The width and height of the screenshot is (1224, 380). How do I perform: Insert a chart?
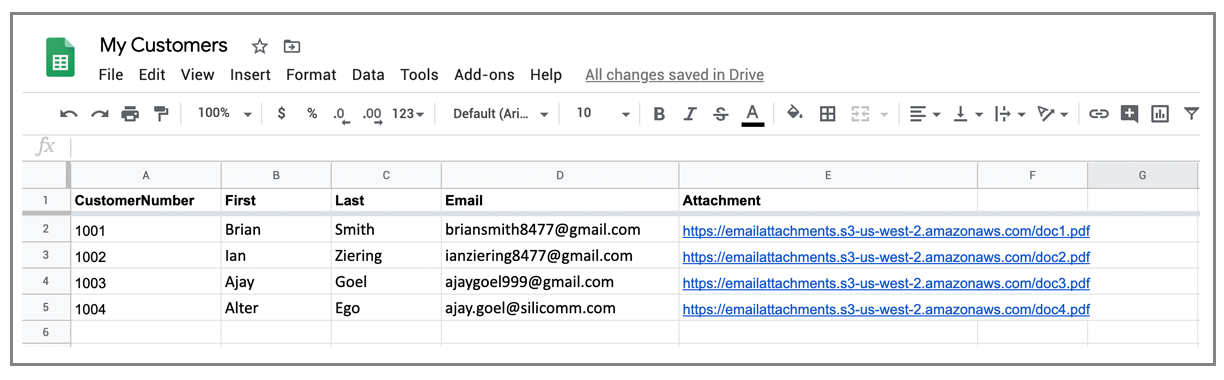(x=1160, y=114)
